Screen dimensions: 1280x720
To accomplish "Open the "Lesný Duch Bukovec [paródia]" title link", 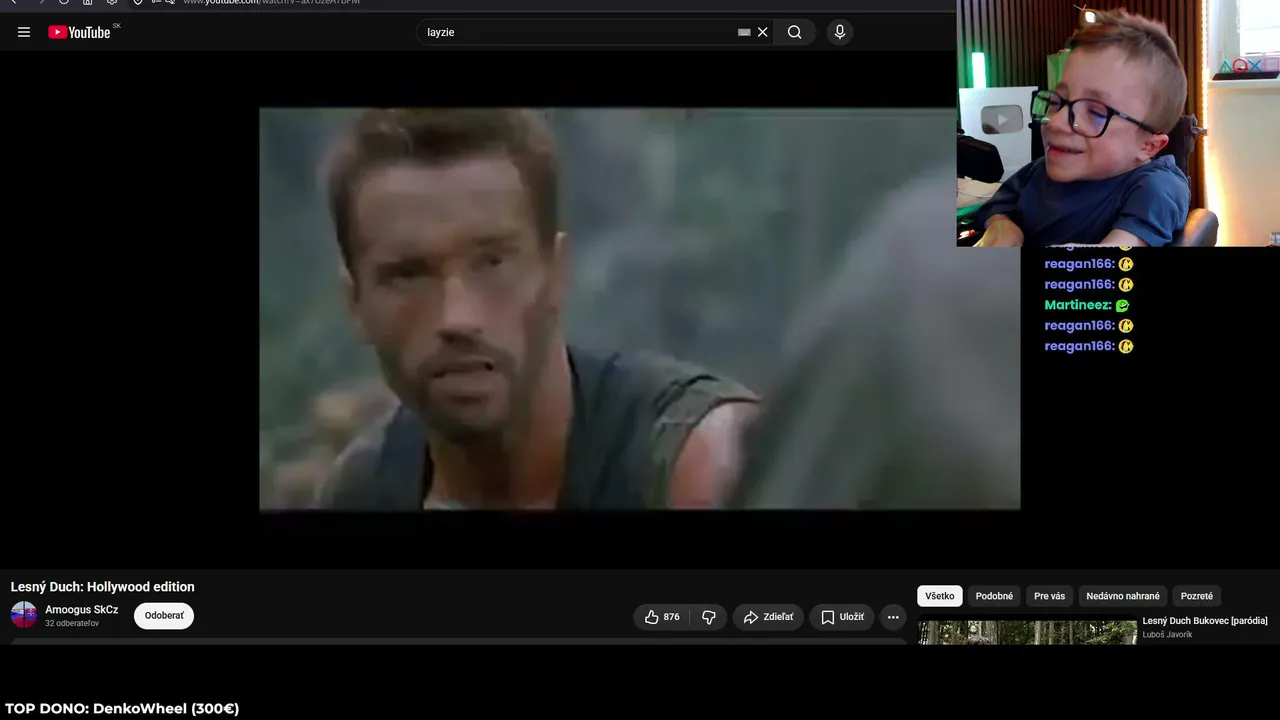I will pyautogui.click(x=1205, y=621).
